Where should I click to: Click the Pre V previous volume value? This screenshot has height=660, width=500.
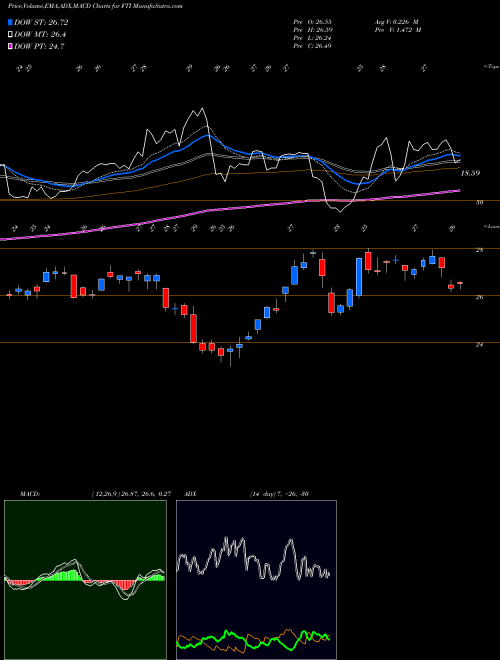coord(398,29)
